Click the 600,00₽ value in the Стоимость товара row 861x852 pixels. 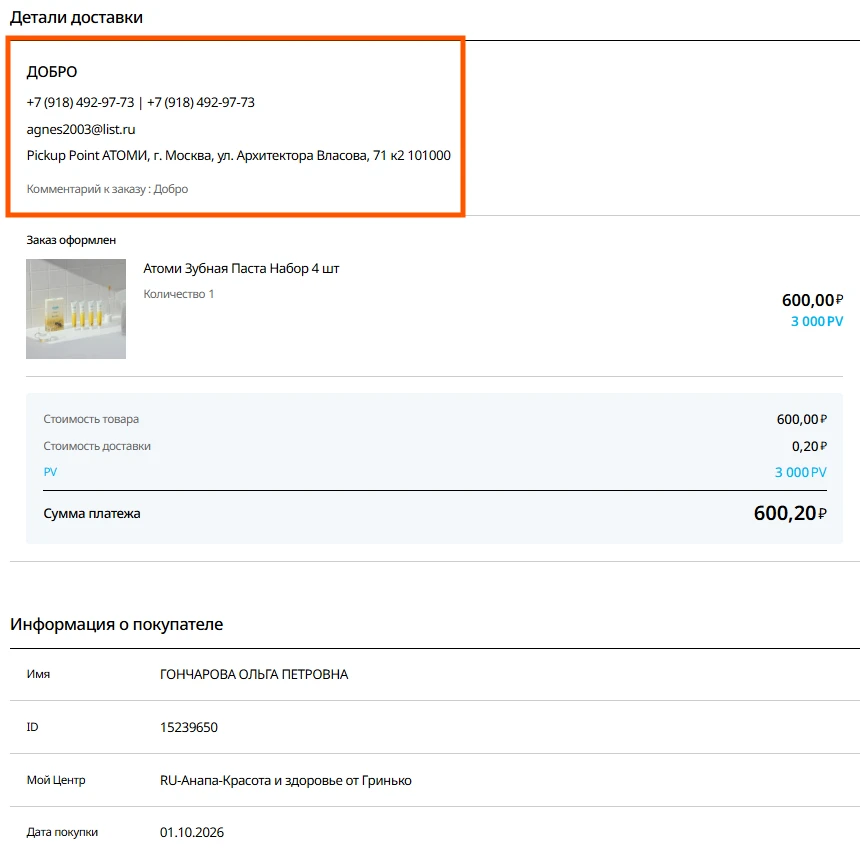click(802, 419)
